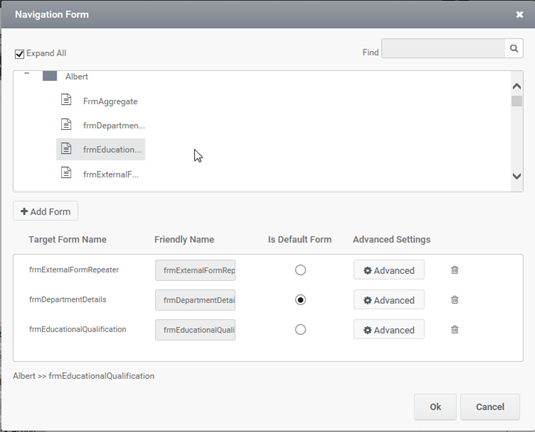The width and height of the screenshot is (535, 432).
Task: Set frmExternalFormRepeater as the default form
Action: (300, 270)
